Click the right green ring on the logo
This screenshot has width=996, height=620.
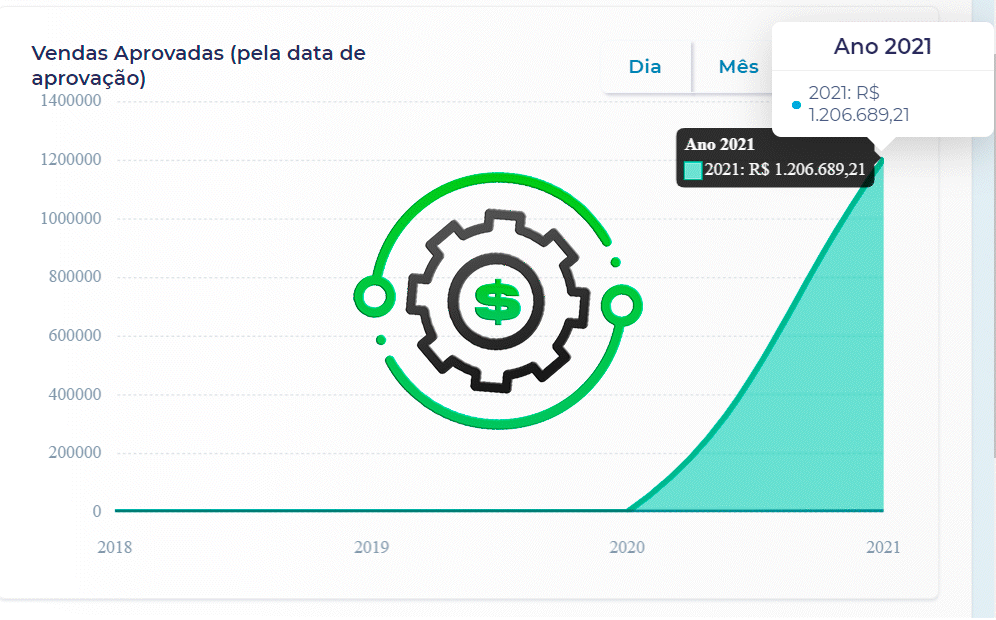621,304
